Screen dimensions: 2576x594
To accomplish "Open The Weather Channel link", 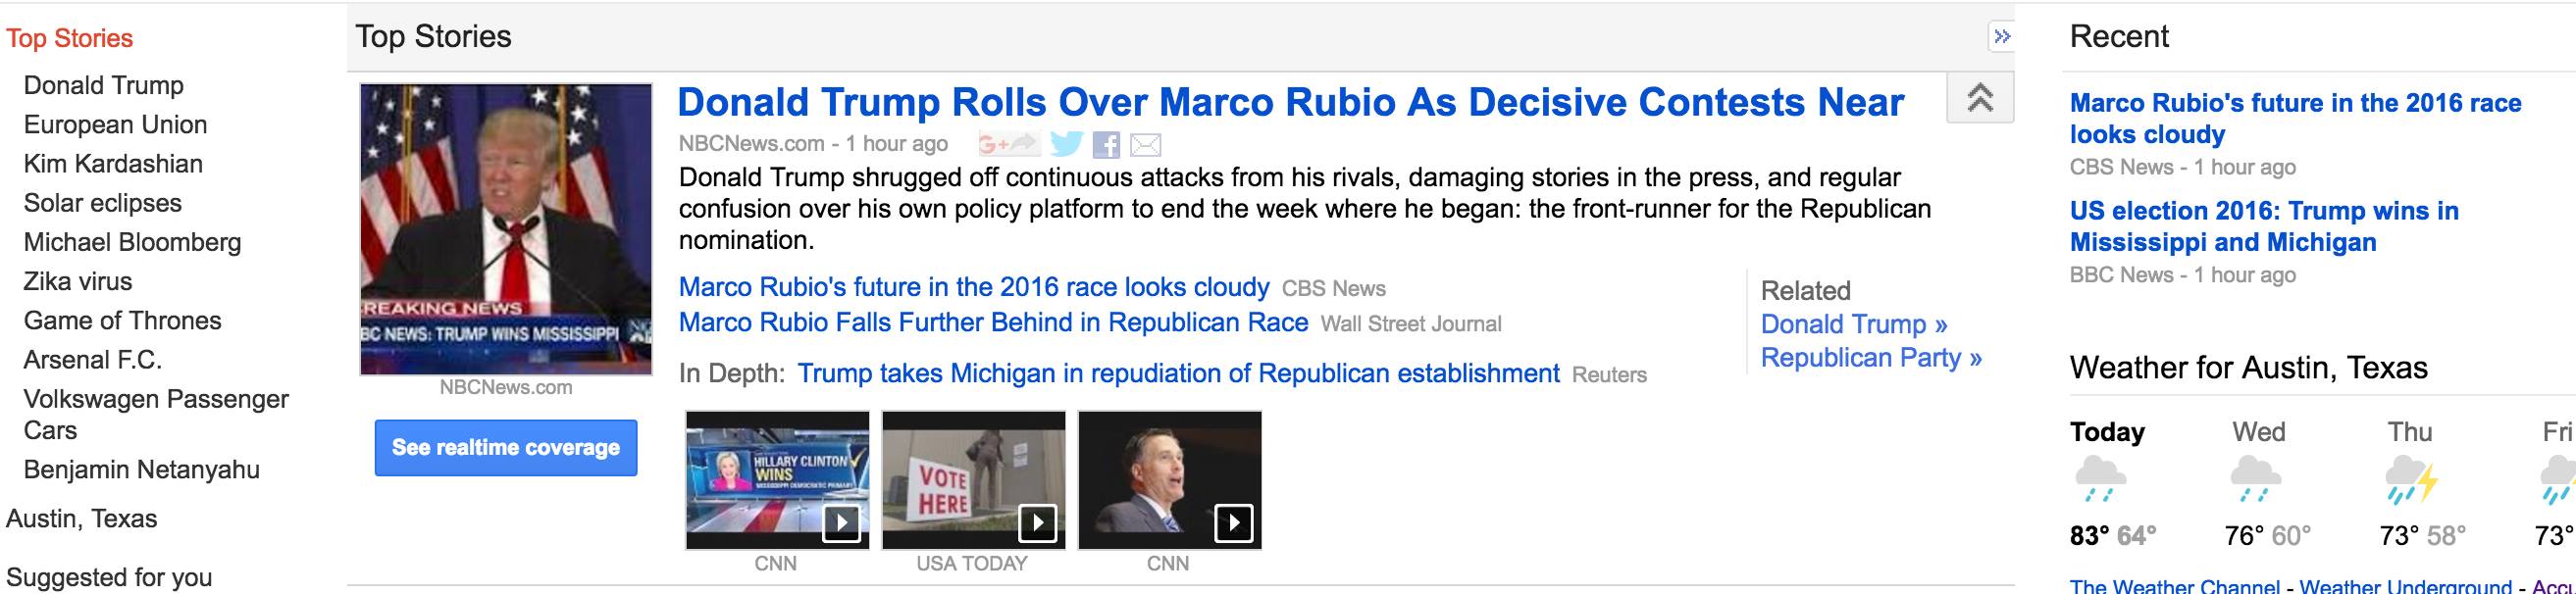I will click(x=2174, y=585).
